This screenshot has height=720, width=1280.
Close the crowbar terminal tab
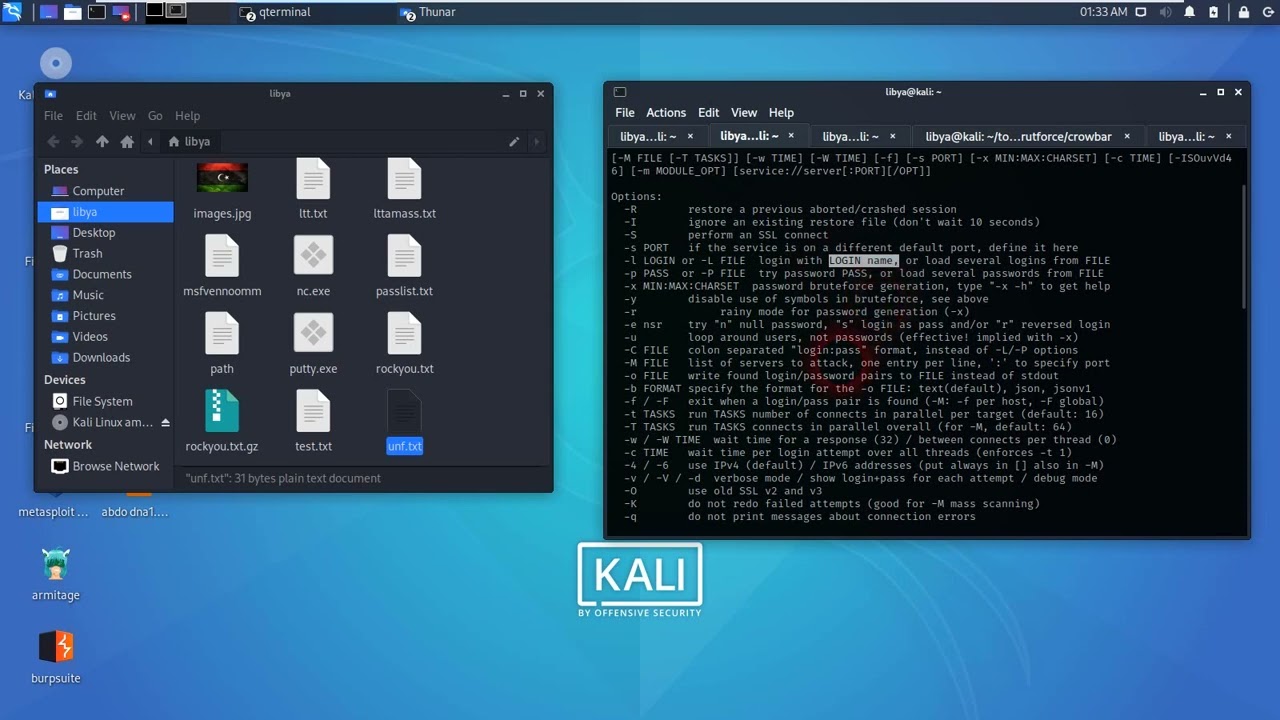tap(1127, 136)
